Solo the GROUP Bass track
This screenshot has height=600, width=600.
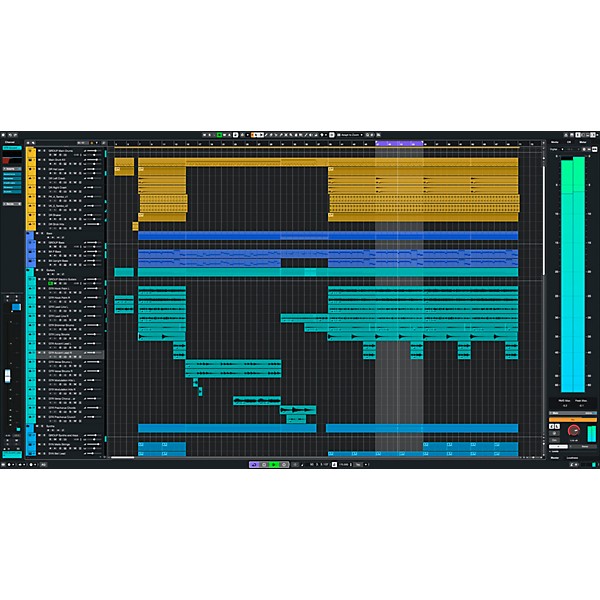44,243
